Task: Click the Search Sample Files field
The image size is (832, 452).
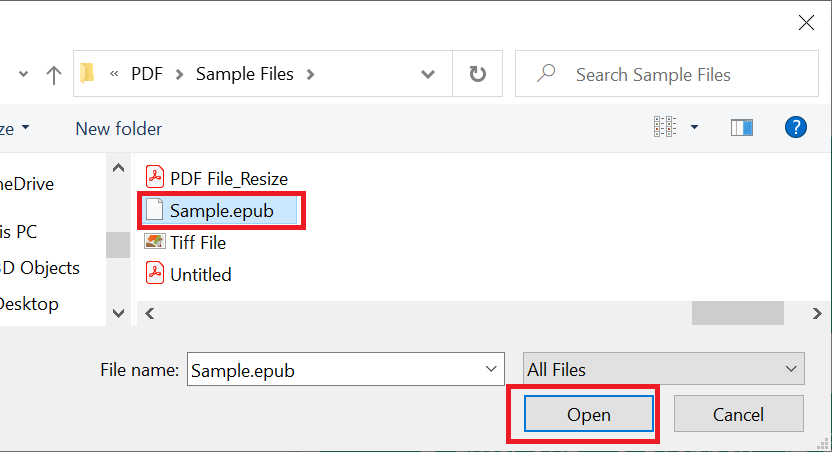Action: (666, 74)
